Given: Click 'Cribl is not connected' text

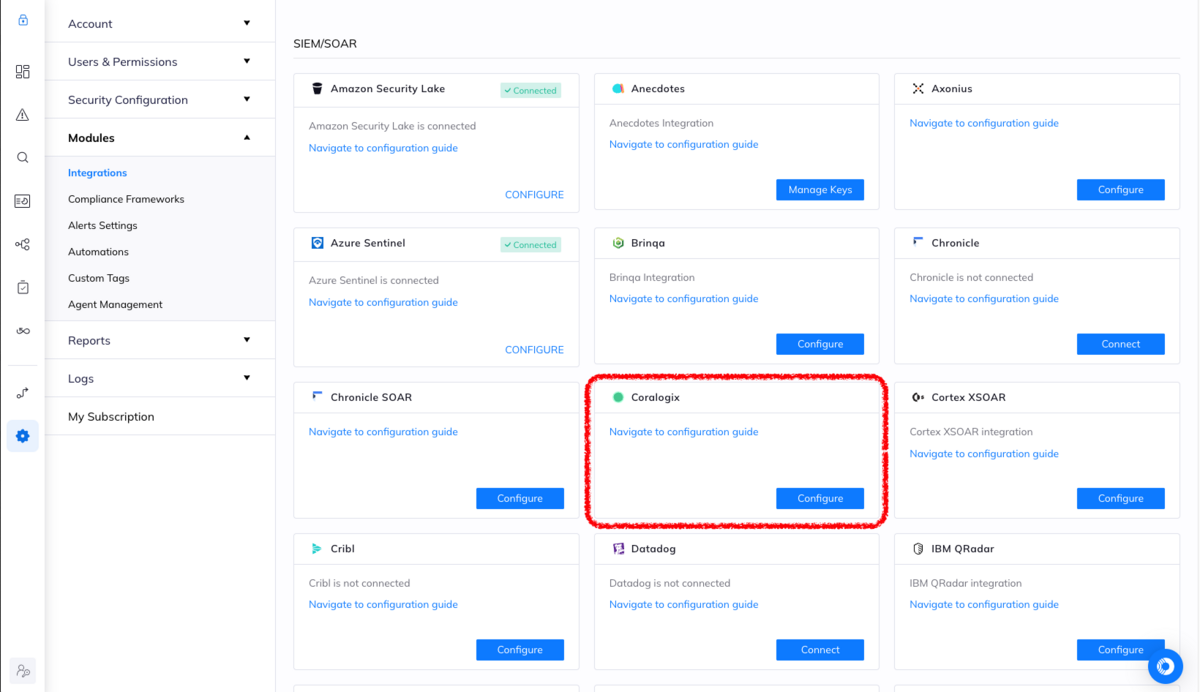Looking at the screenshot, I should tap(359, 583).
